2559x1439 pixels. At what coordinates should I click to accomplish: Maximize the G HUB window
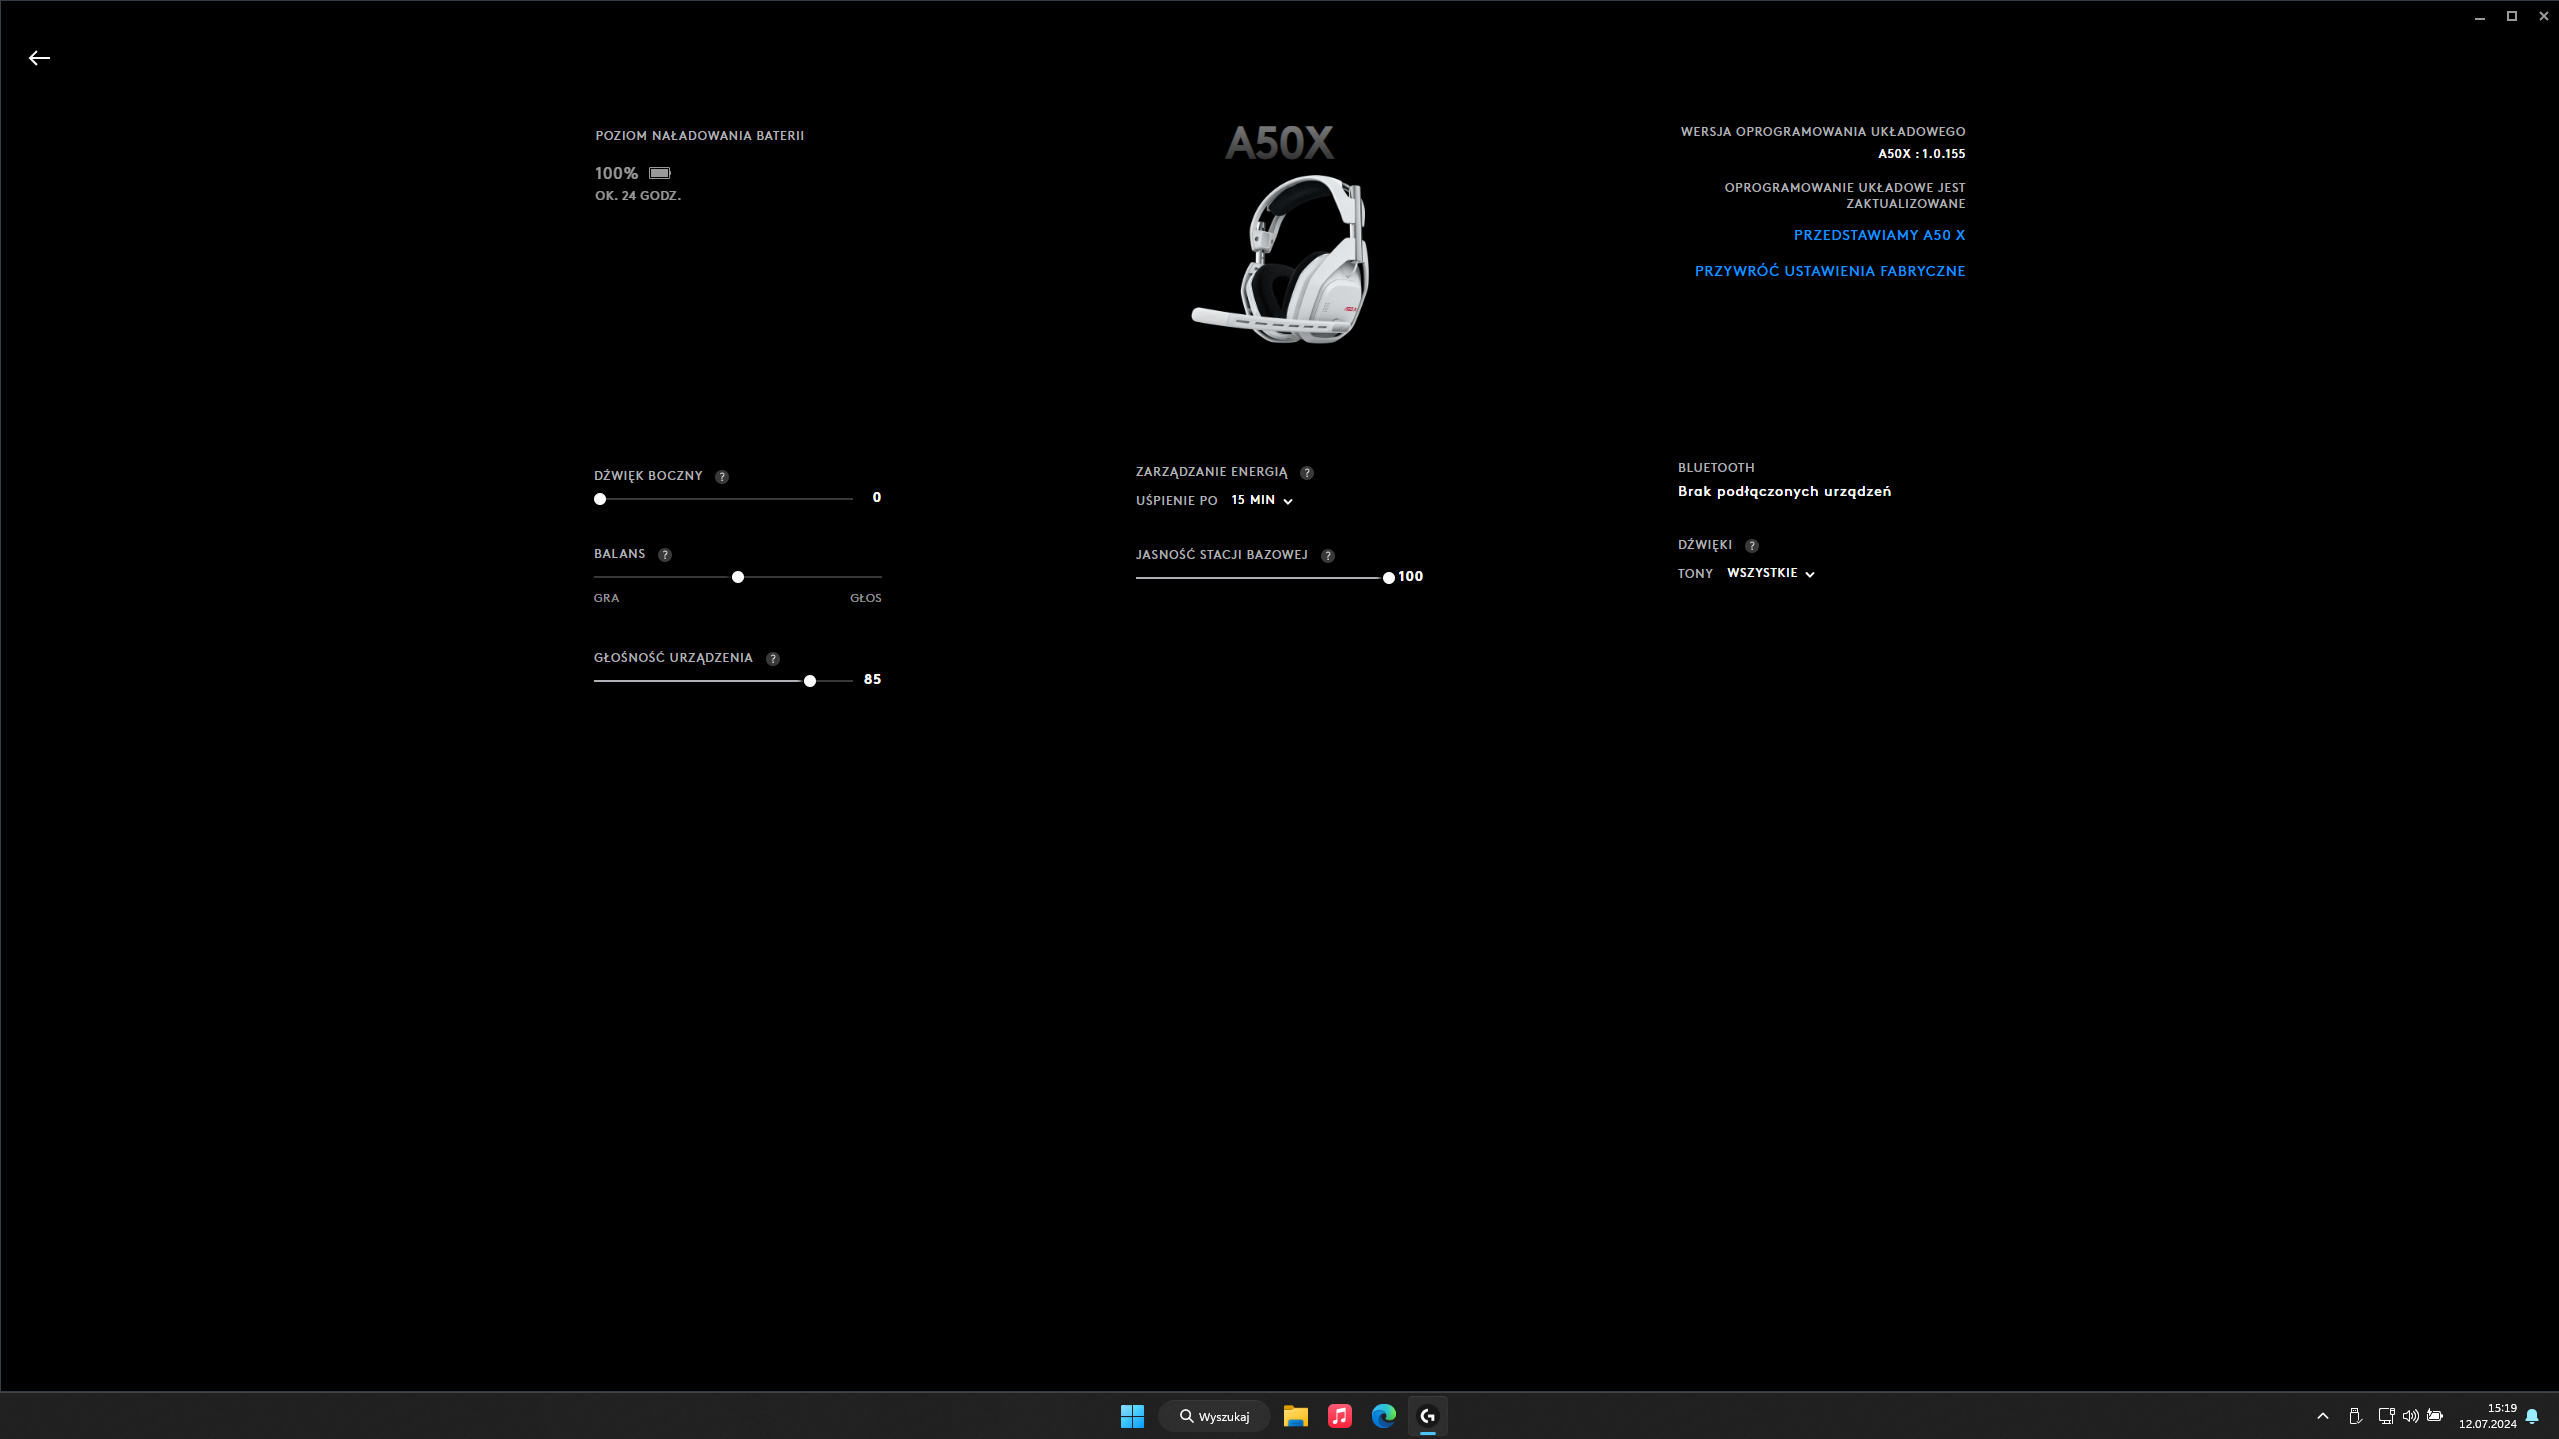pos(2511,16)
